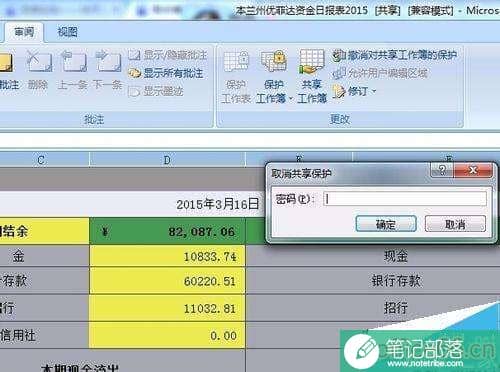500x372 pixels.
Task: Close the 取消共享保护 dialog
Action: [x=473, y=170]
